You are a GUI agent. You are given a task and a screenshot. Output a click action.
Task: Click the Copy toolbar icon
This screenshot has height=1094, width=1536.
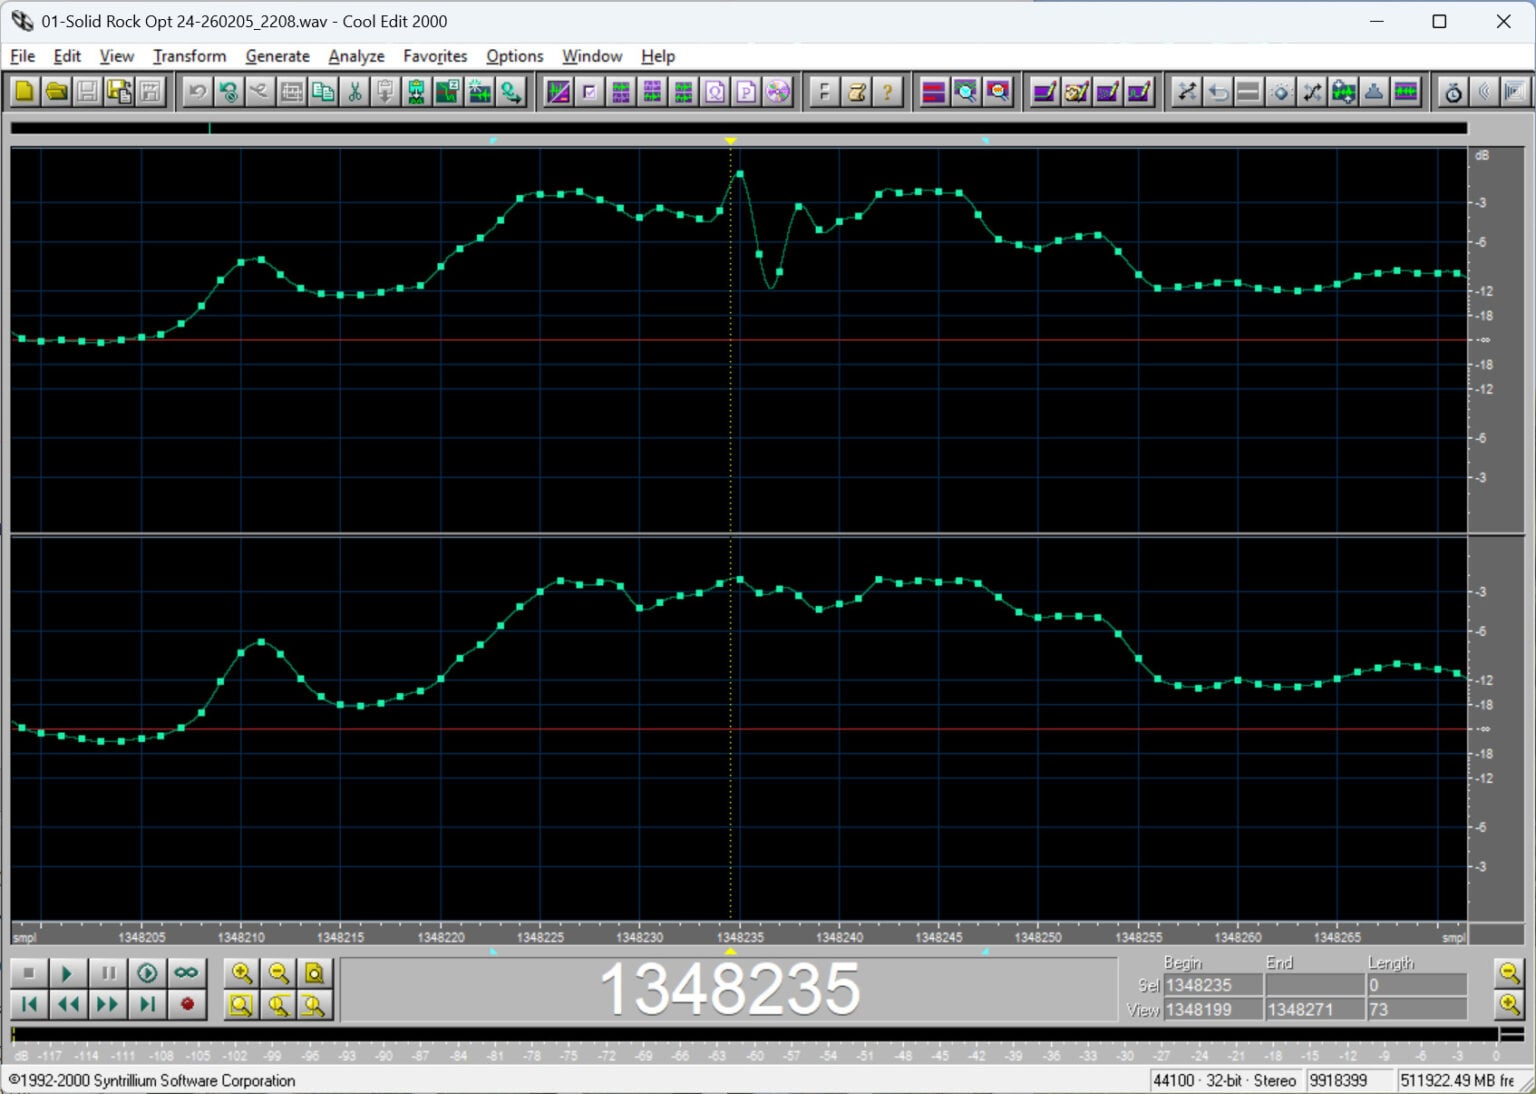click(322, 92)
